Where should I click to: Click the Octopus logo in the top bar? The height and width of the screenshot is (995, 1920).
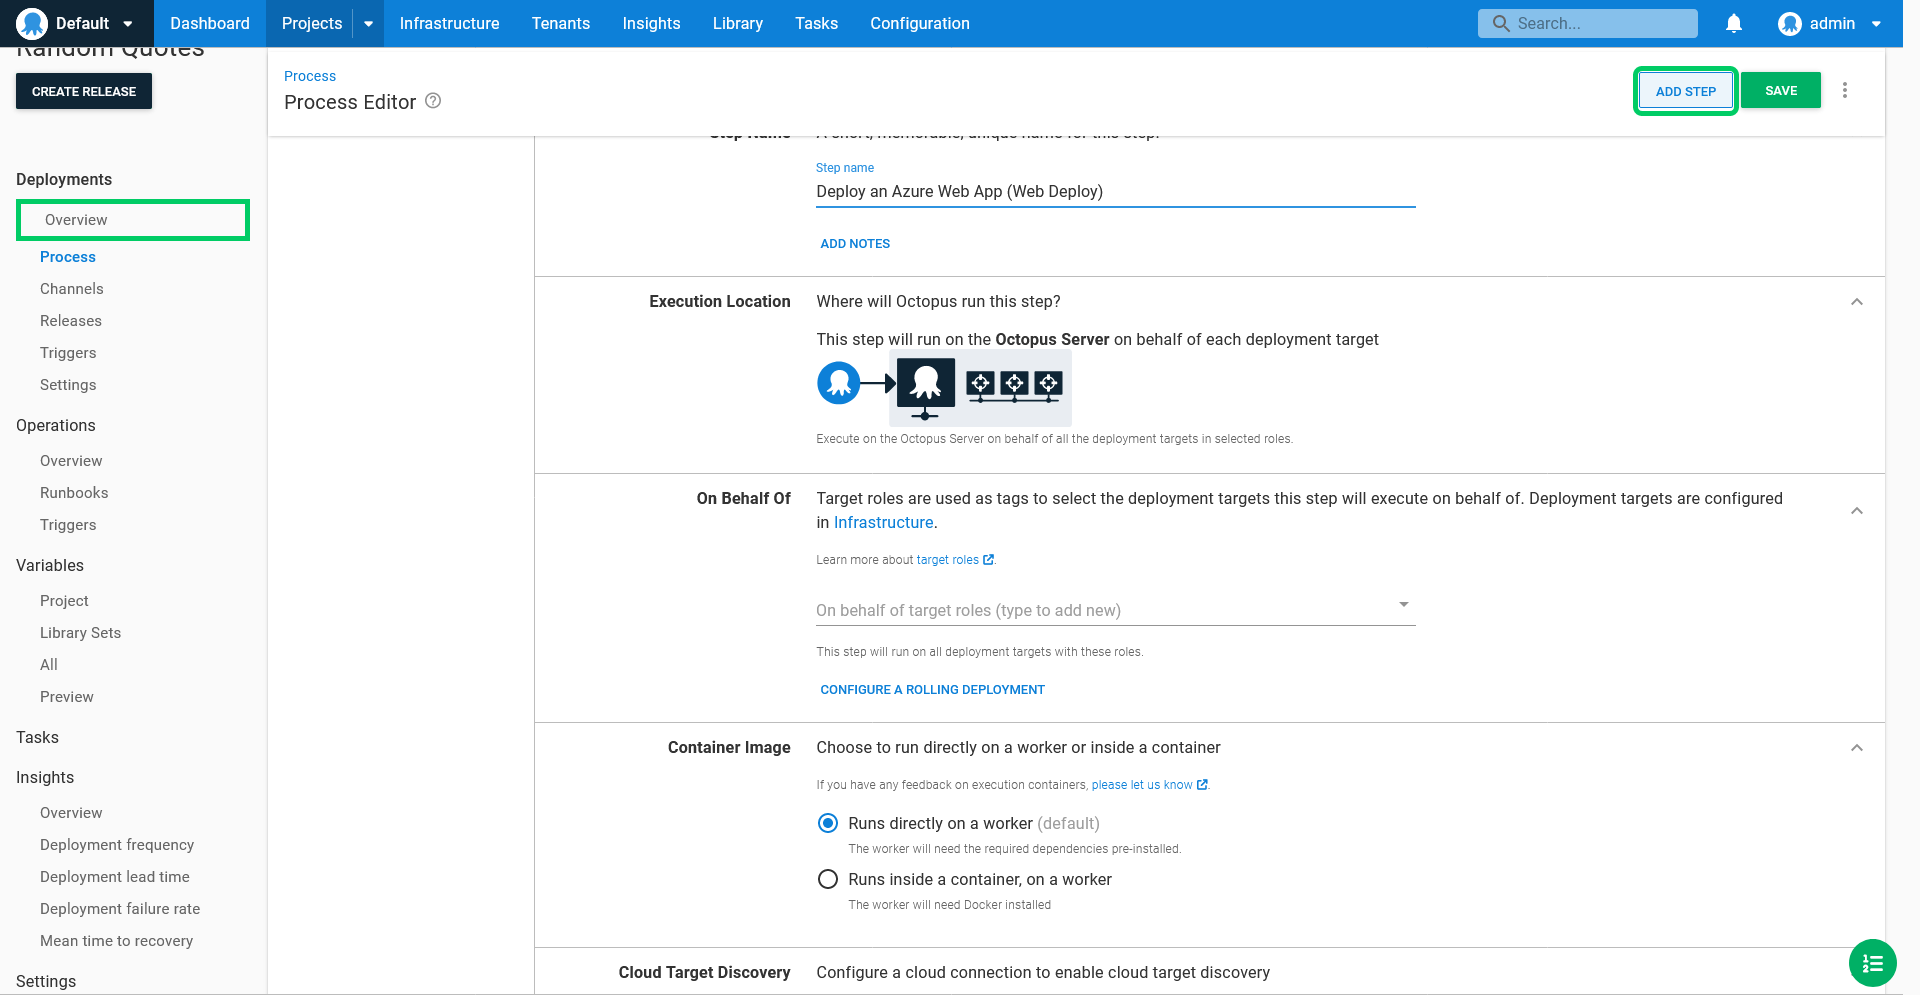coord(32,23)
